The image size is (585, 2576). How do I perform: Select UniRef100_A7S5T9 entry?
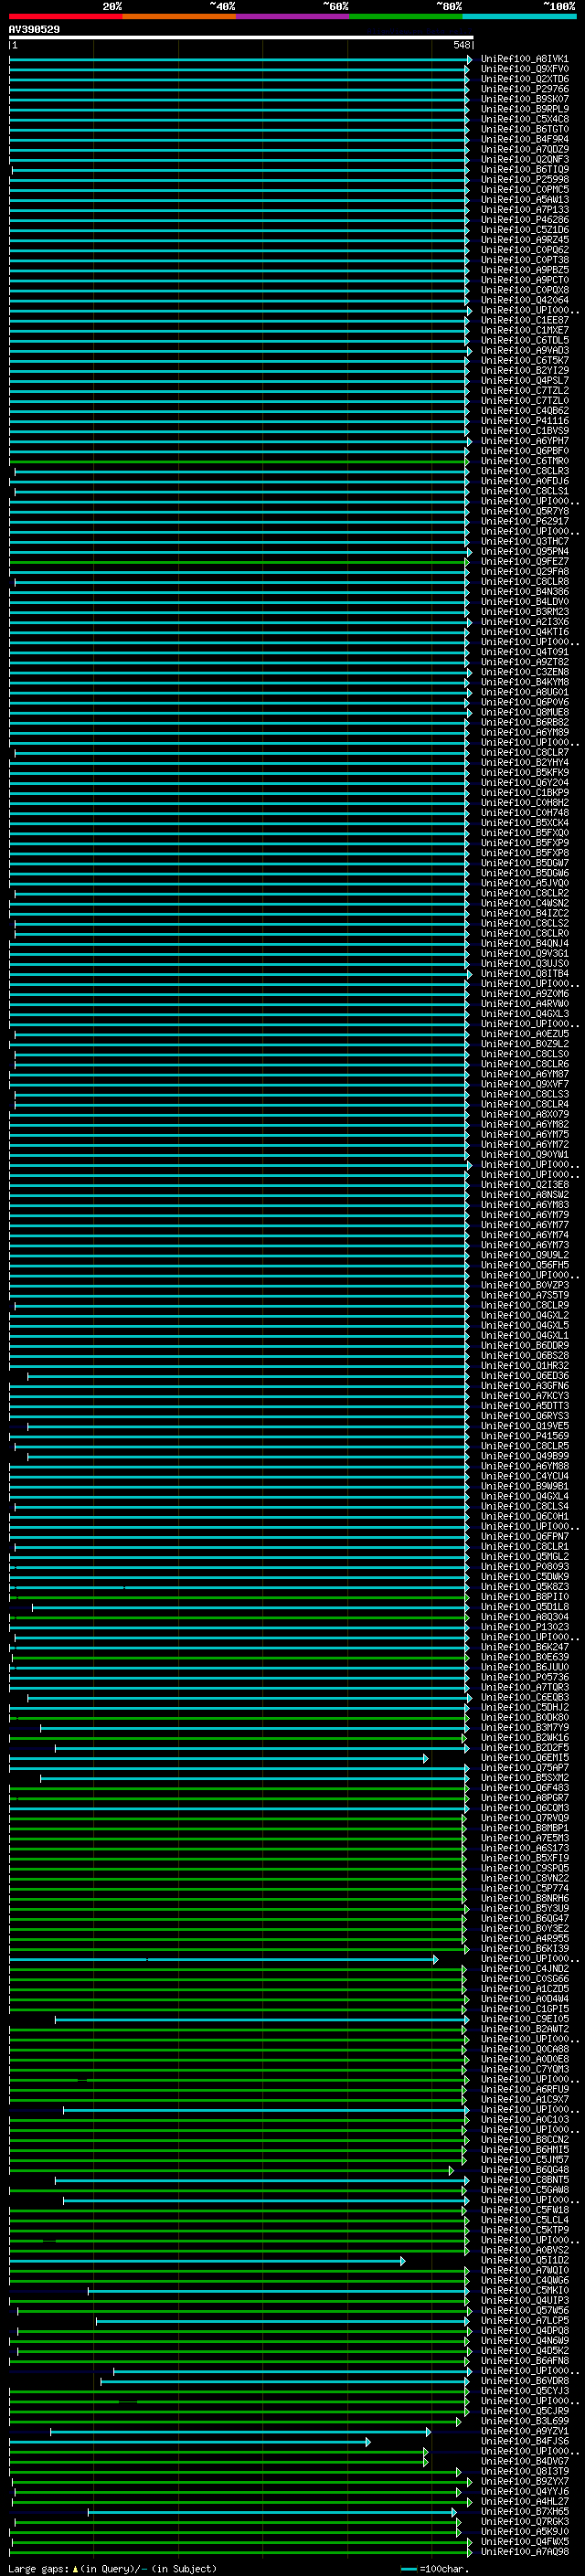click(524, 1295)
